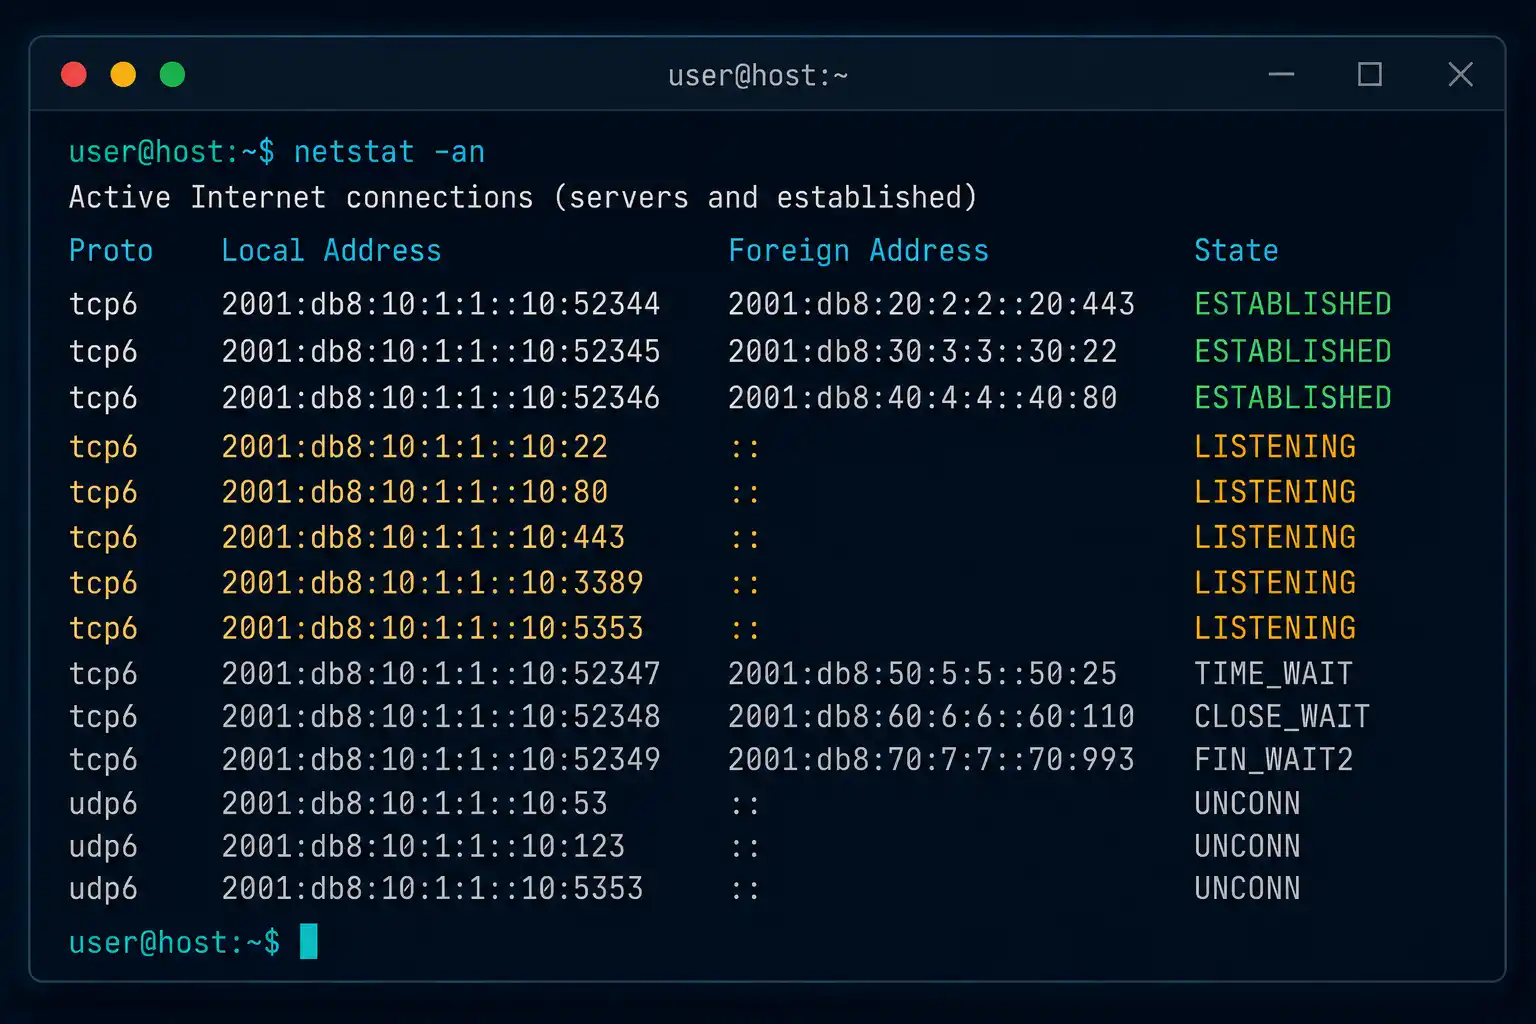Image resolution: width=1536 pixels, height=1024 pixels.
Task: Select foreign address 2001:db8:70:7:7::70:993
Action: pos(931,760)
